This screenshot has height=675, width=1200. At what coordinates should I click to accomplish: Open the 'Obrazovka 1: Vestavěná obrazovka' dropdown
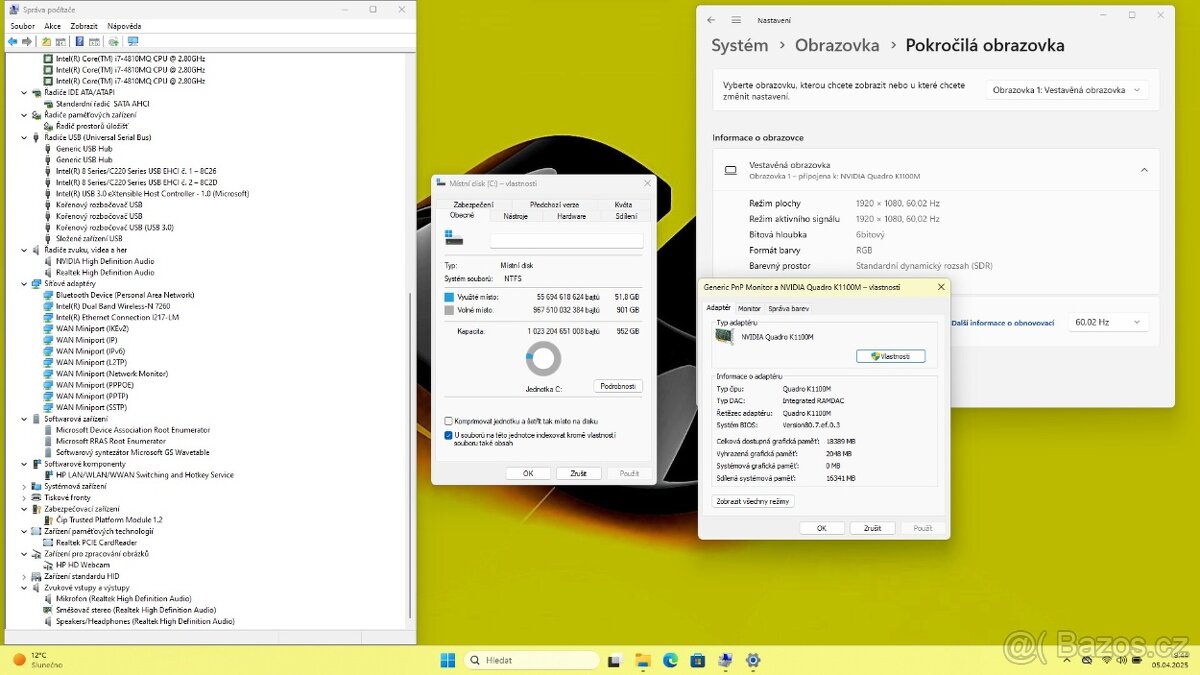pyautogui.click(x=1066, y=90)
